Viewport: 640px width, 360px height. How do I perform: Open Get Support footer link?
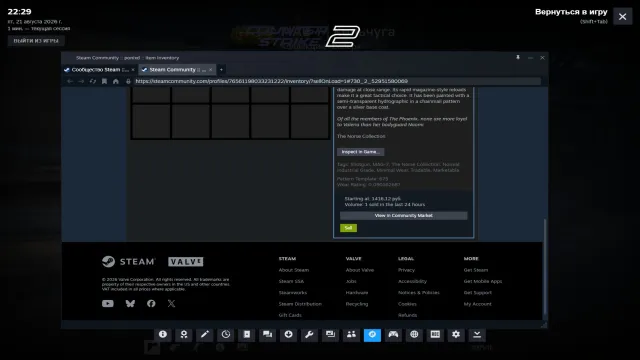478,293
